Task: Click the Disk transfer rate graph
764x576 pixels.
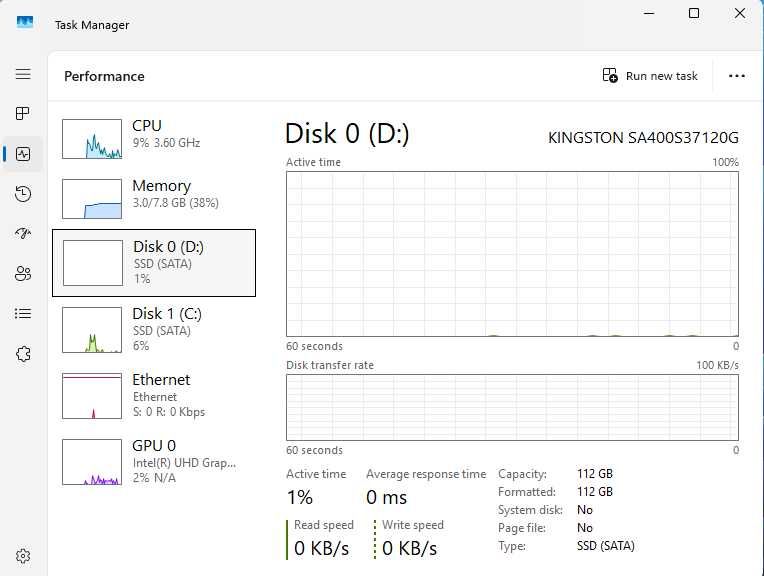Action: [512, 407]
